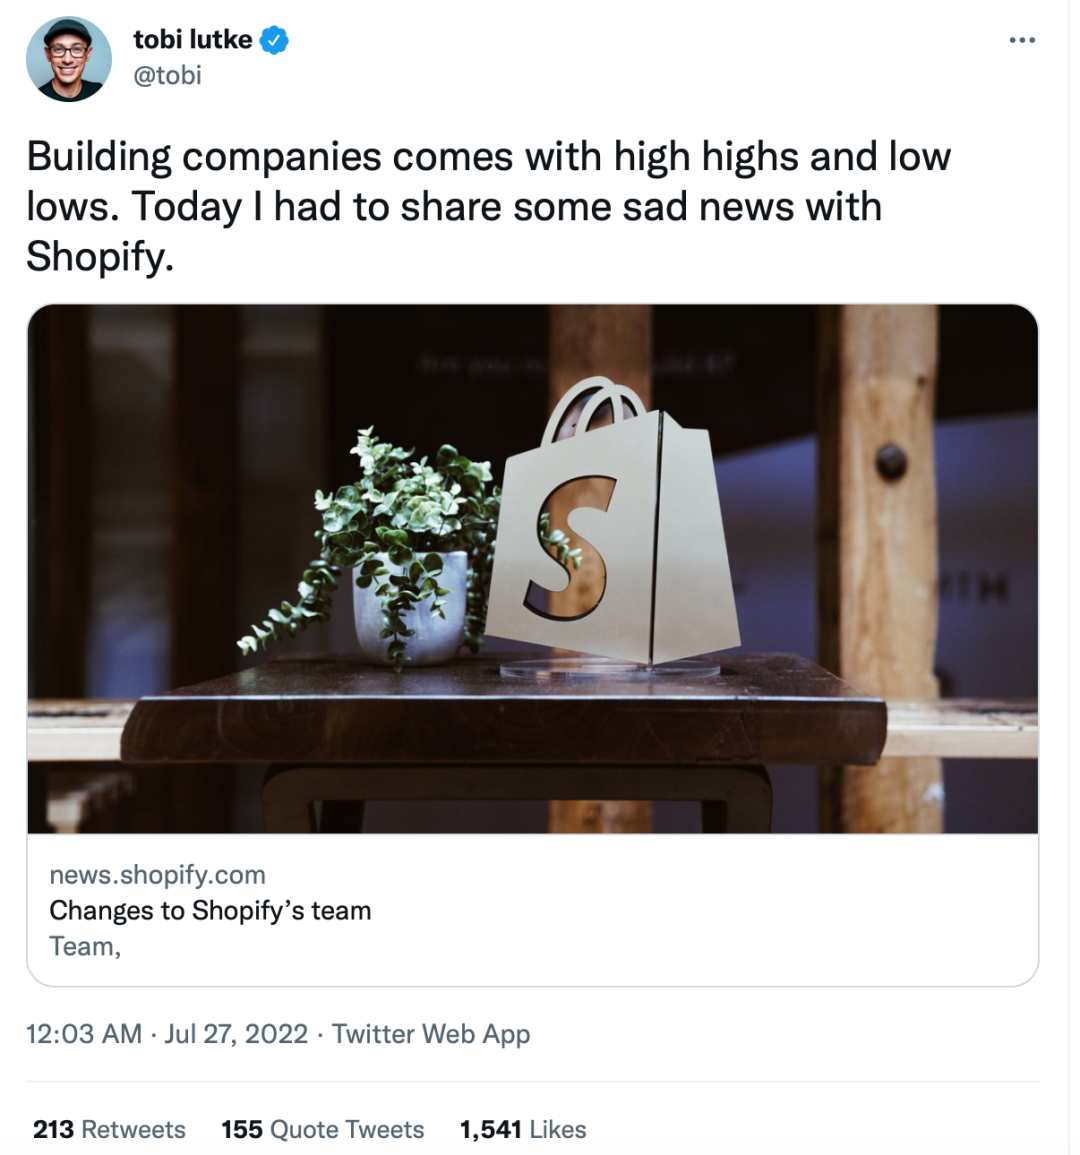Select the tweet text about high highs
Image resolution: width=1080 pixels, height=1155 pixels.
tap(489, 206)
